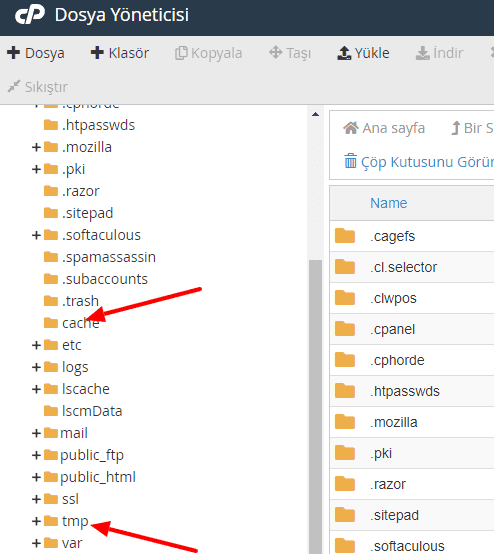Select .razor in the folder tree
Viewport: 494px width, 554px height.
[x=81, y=191]
